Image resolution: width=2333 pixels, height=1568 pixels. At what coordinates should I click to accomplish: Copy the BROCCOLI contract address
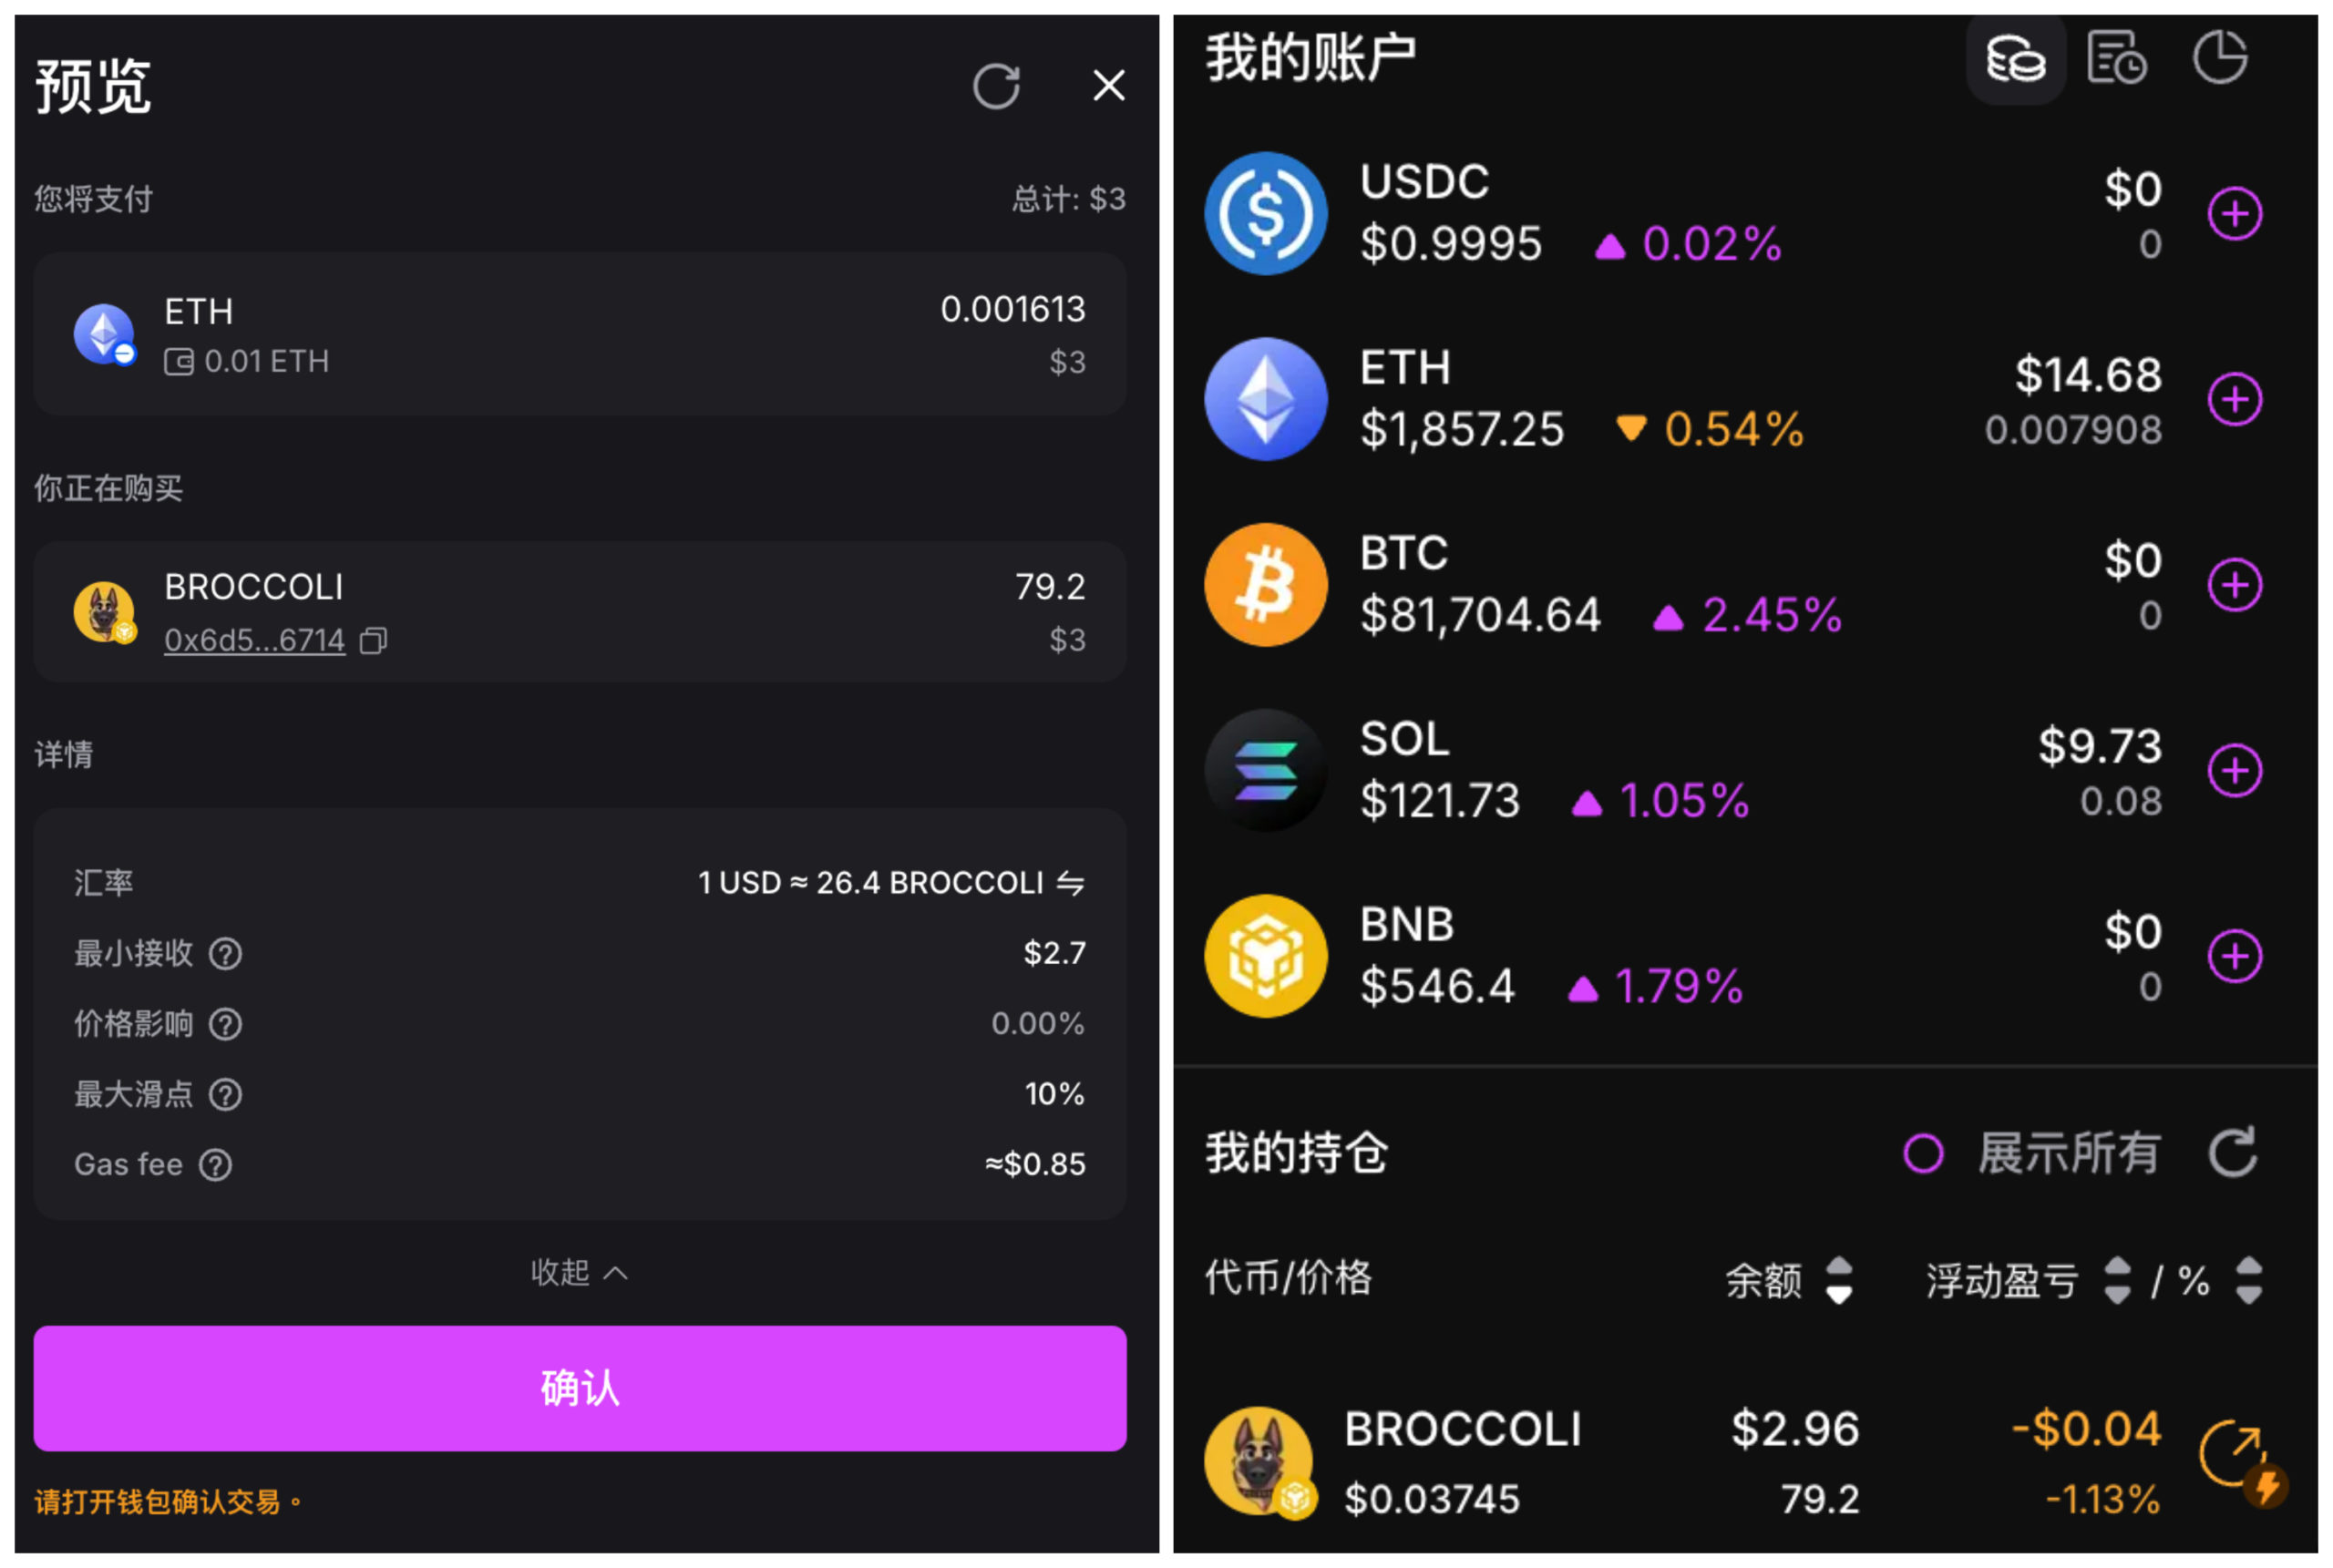click(x=374, y=640)
